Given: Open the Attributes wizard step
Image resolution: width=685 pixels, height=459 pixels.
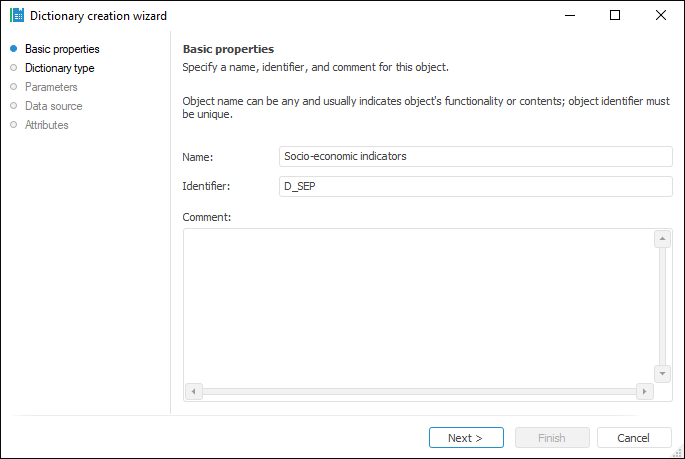Looking at the screenshot, I should pos(47,125).
